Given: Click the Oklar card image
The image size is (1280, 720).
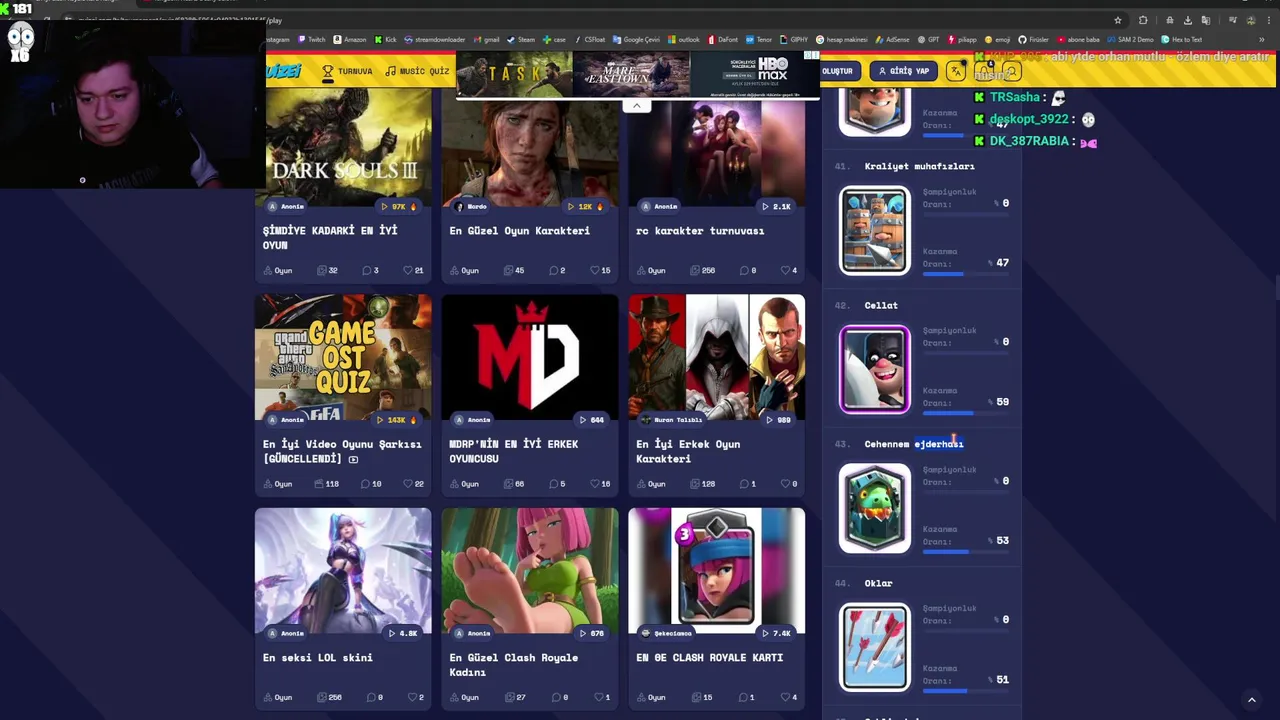Looking at the screenshot, I should pos(875,647).
